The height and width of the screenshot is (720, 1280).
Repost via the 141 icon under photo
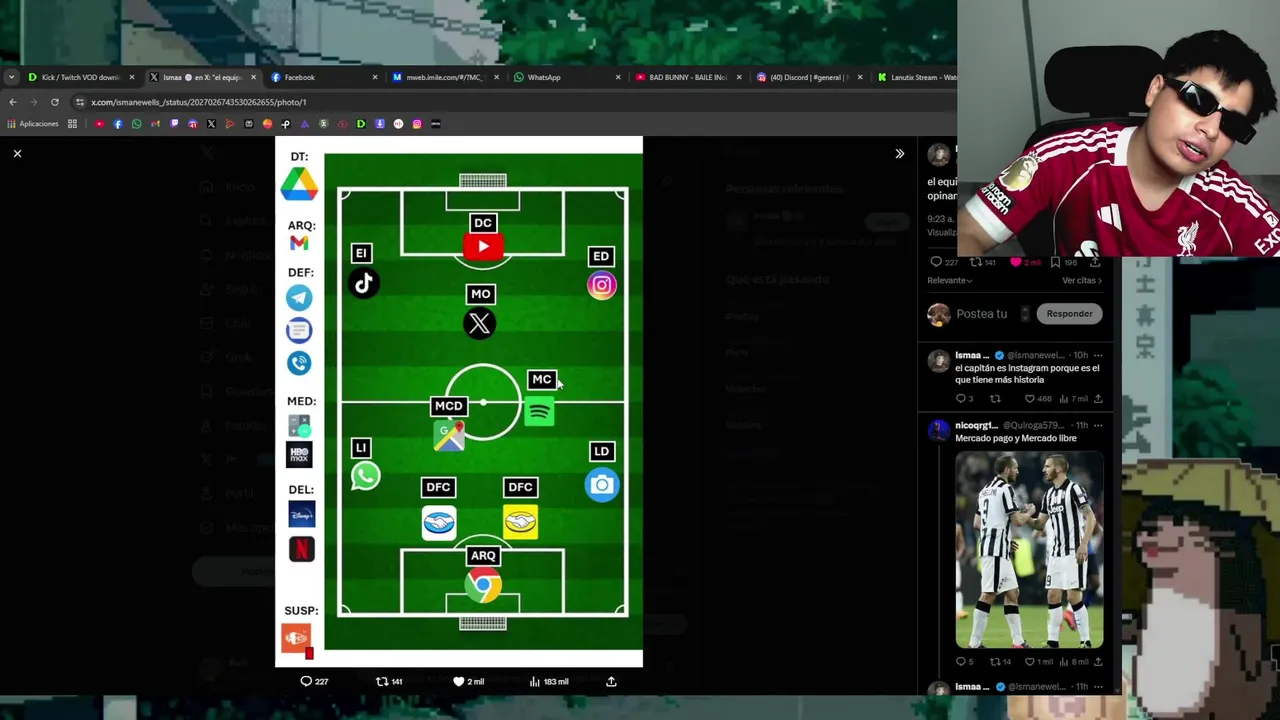(388, 681)
